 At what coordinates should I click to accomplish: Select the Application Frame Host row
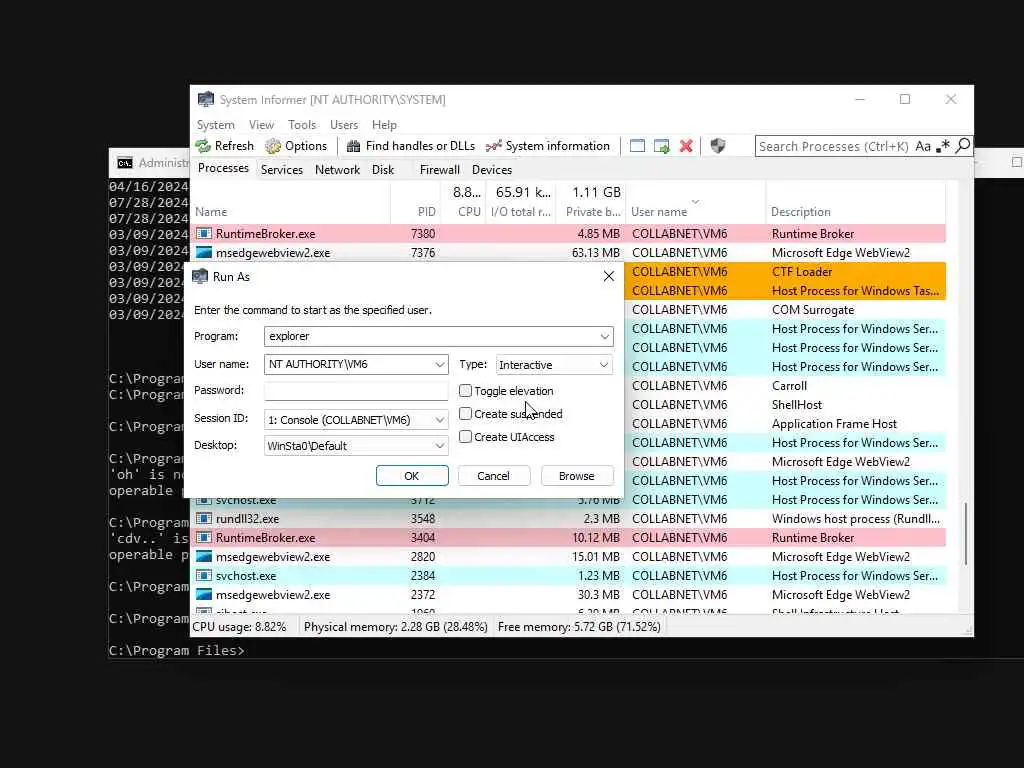coord(785,424)
